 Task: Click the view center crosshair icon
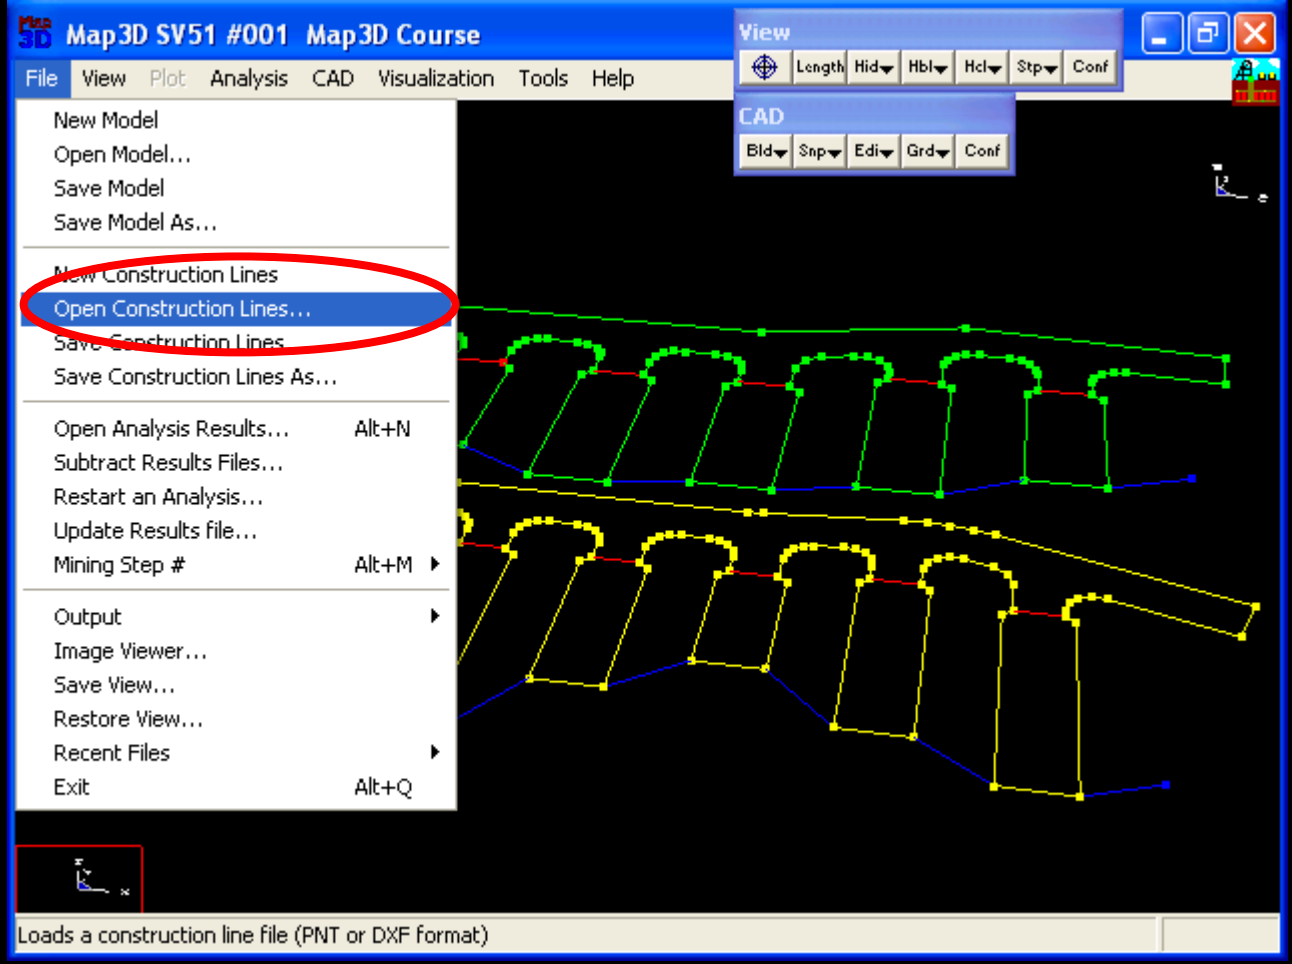tap(764, 67)
